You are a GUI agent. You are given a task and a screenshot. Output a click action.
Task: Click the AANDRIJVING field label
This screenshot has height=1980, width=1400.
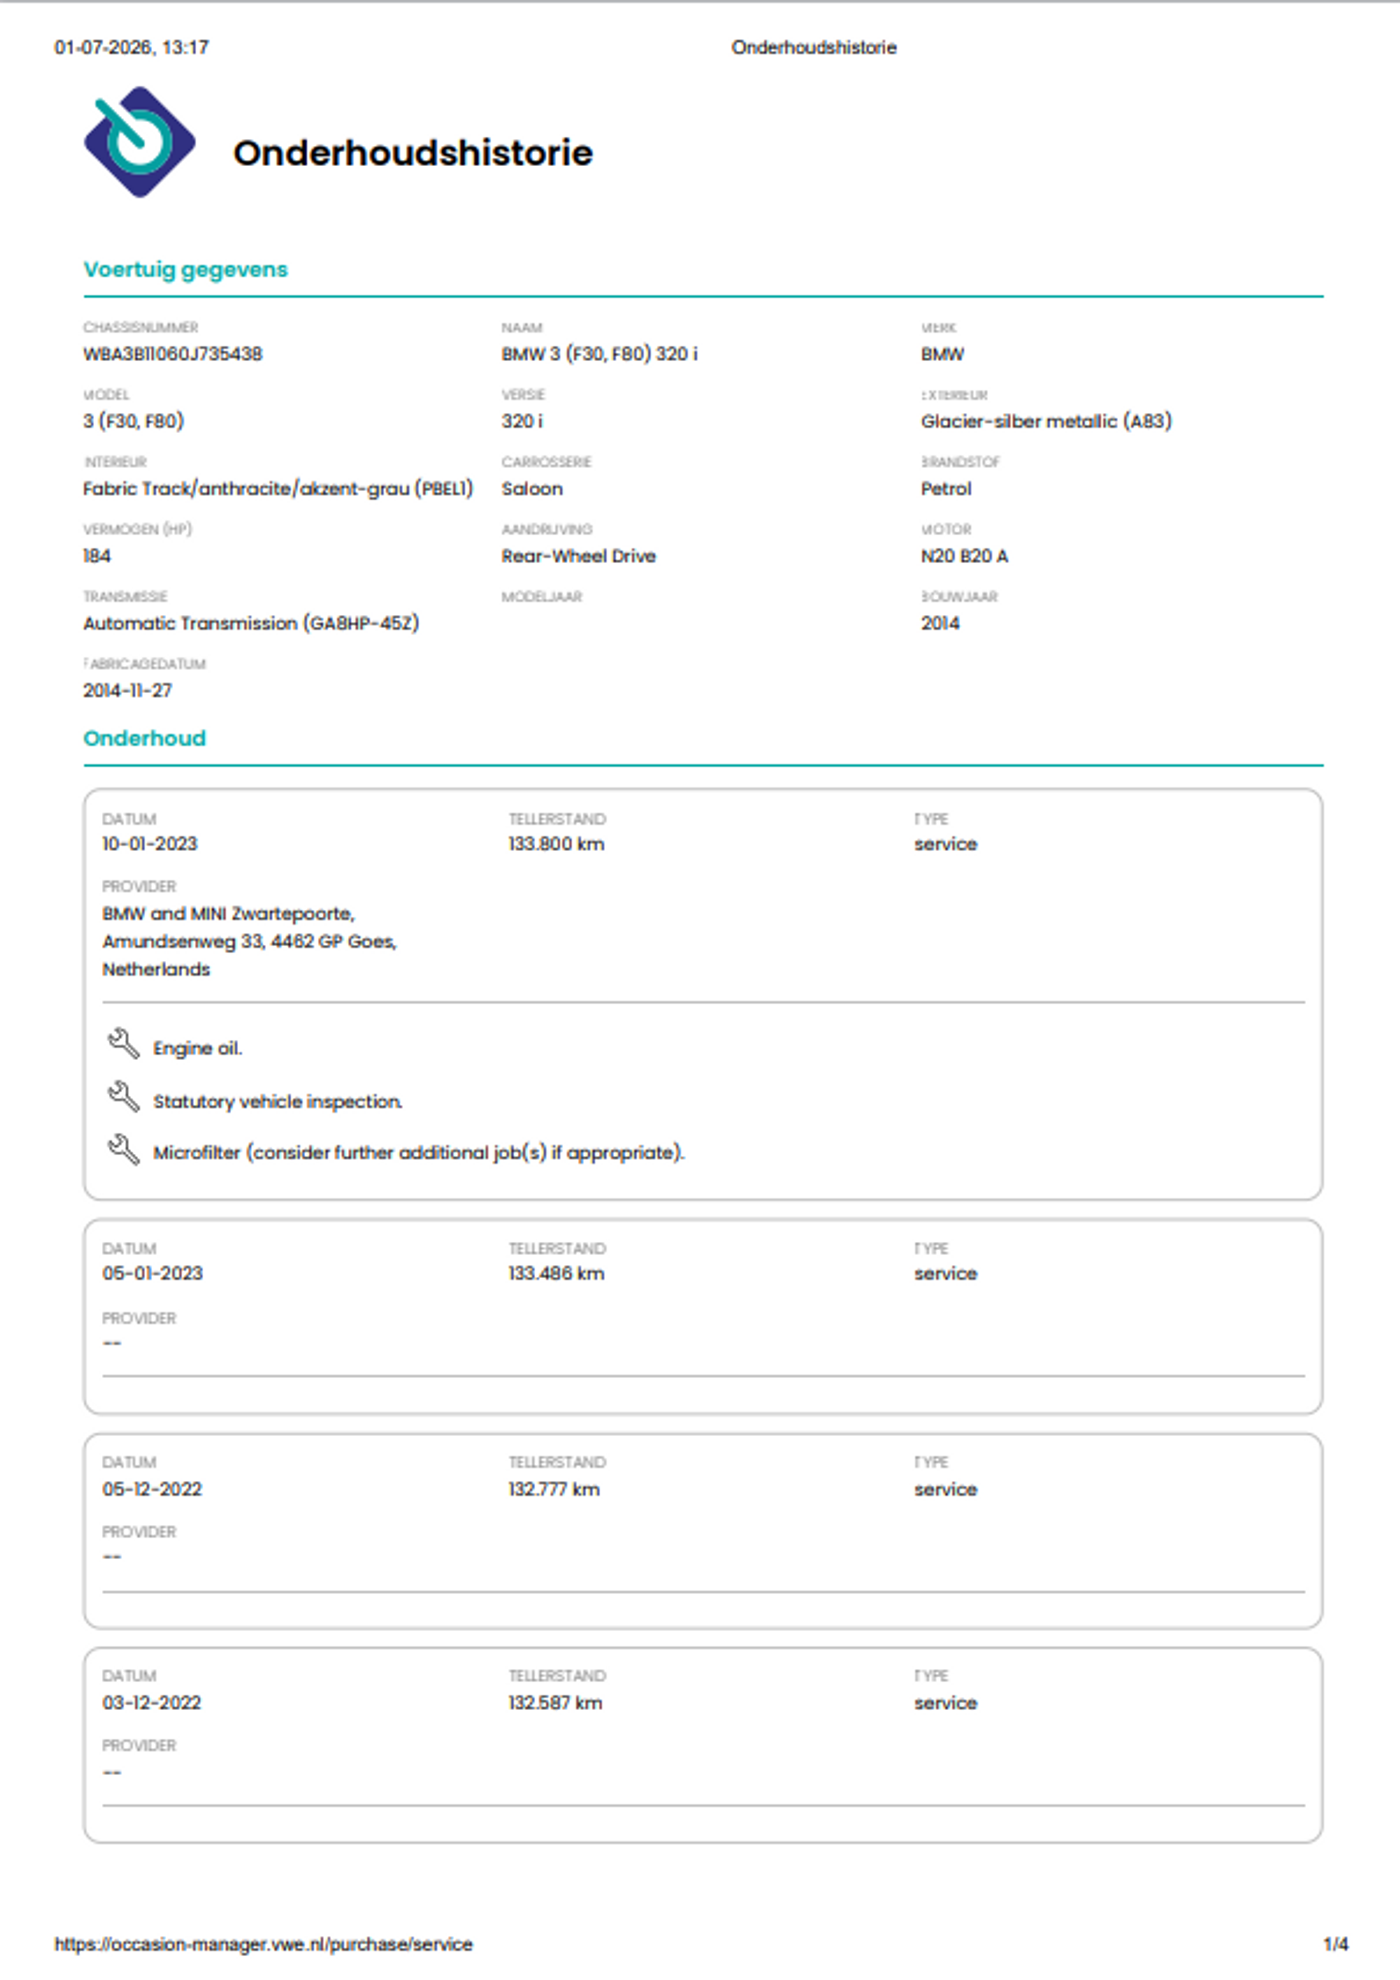point(546,529)
